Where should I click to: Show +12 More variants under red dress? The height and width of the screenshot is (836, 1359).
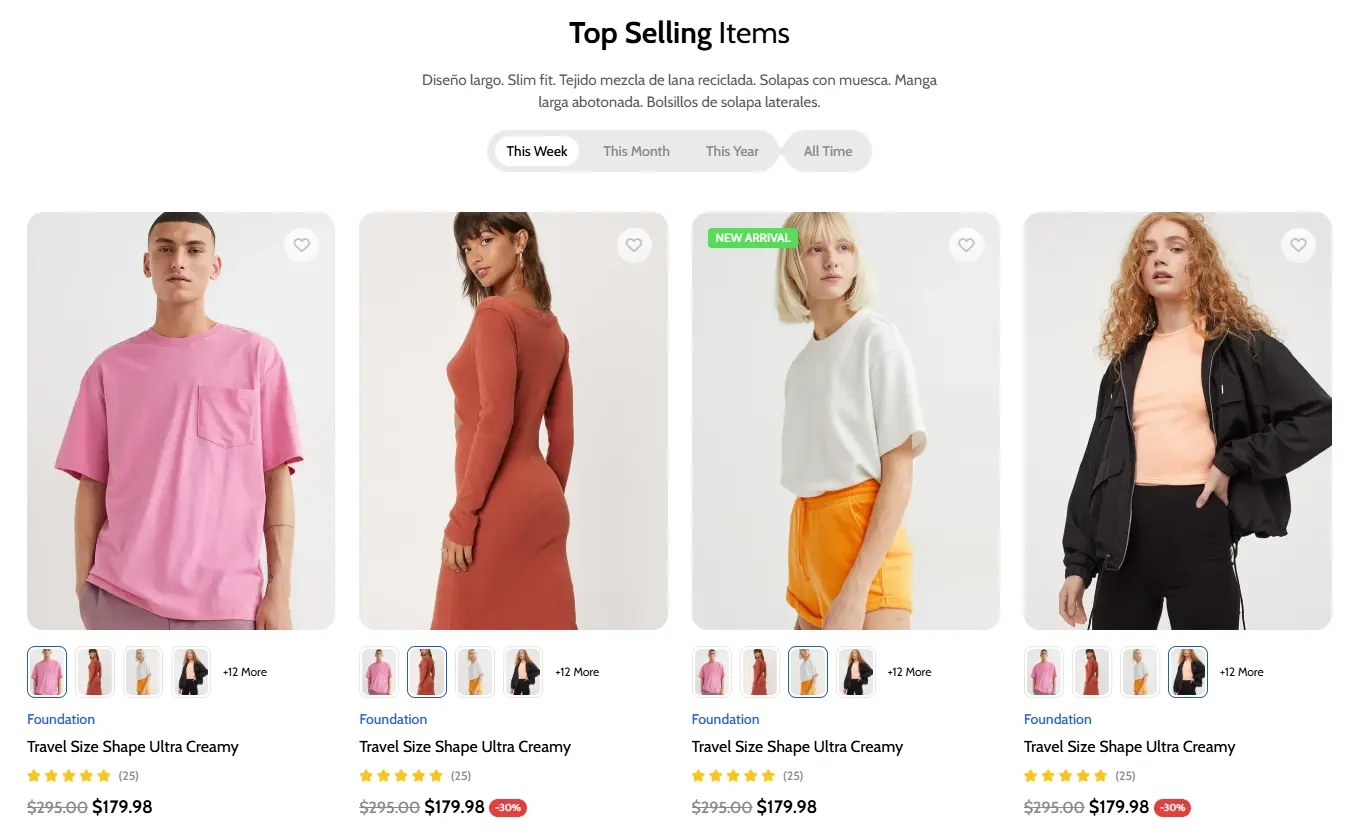tap(577, 672)
